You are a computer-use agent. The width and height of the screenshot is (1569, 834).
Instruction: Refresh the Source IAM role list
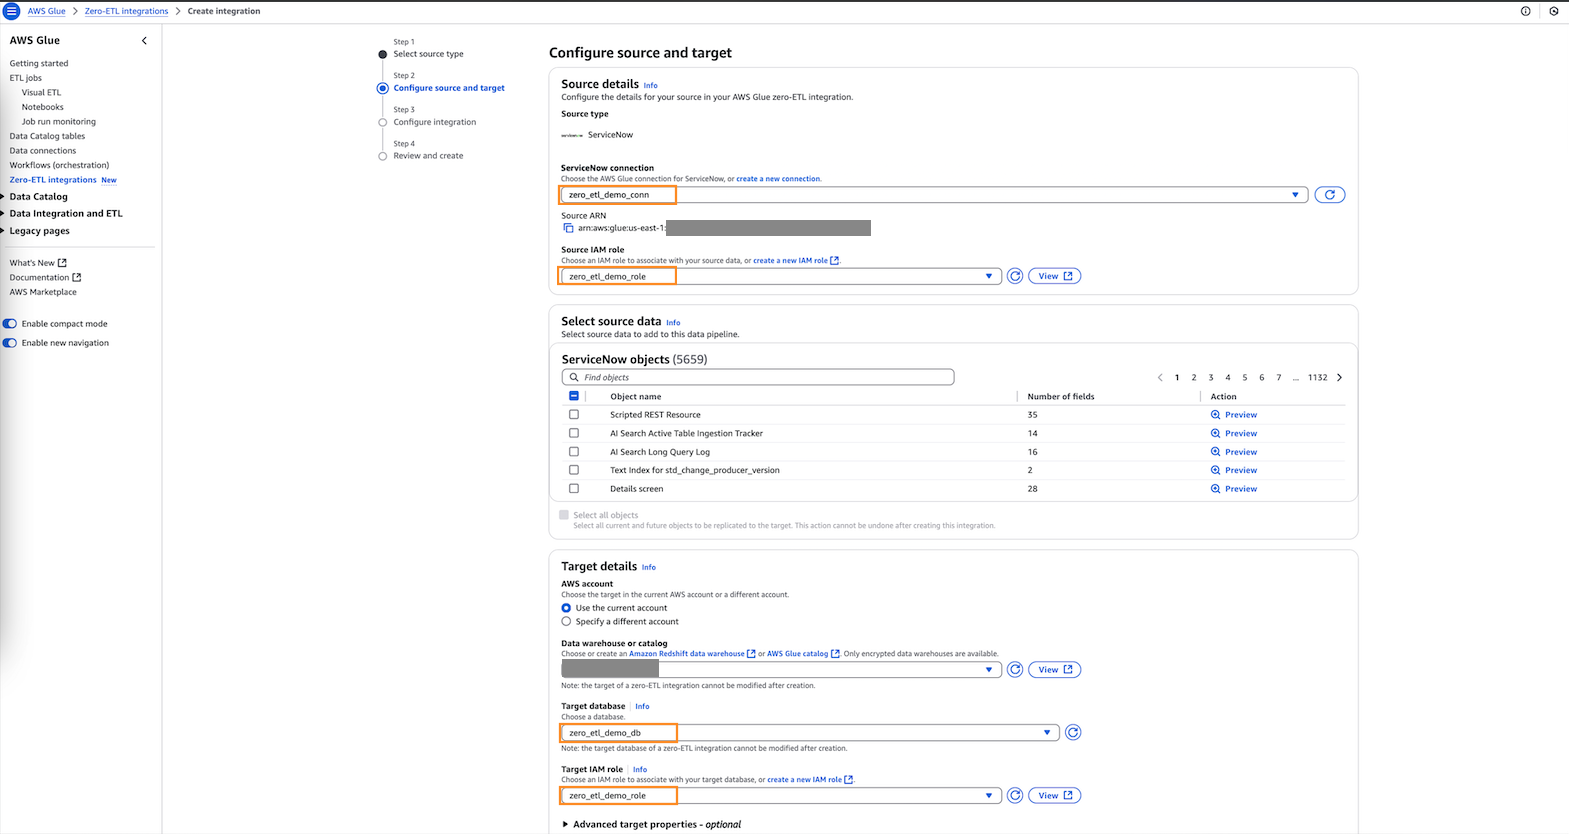[x=1015, y=276]
